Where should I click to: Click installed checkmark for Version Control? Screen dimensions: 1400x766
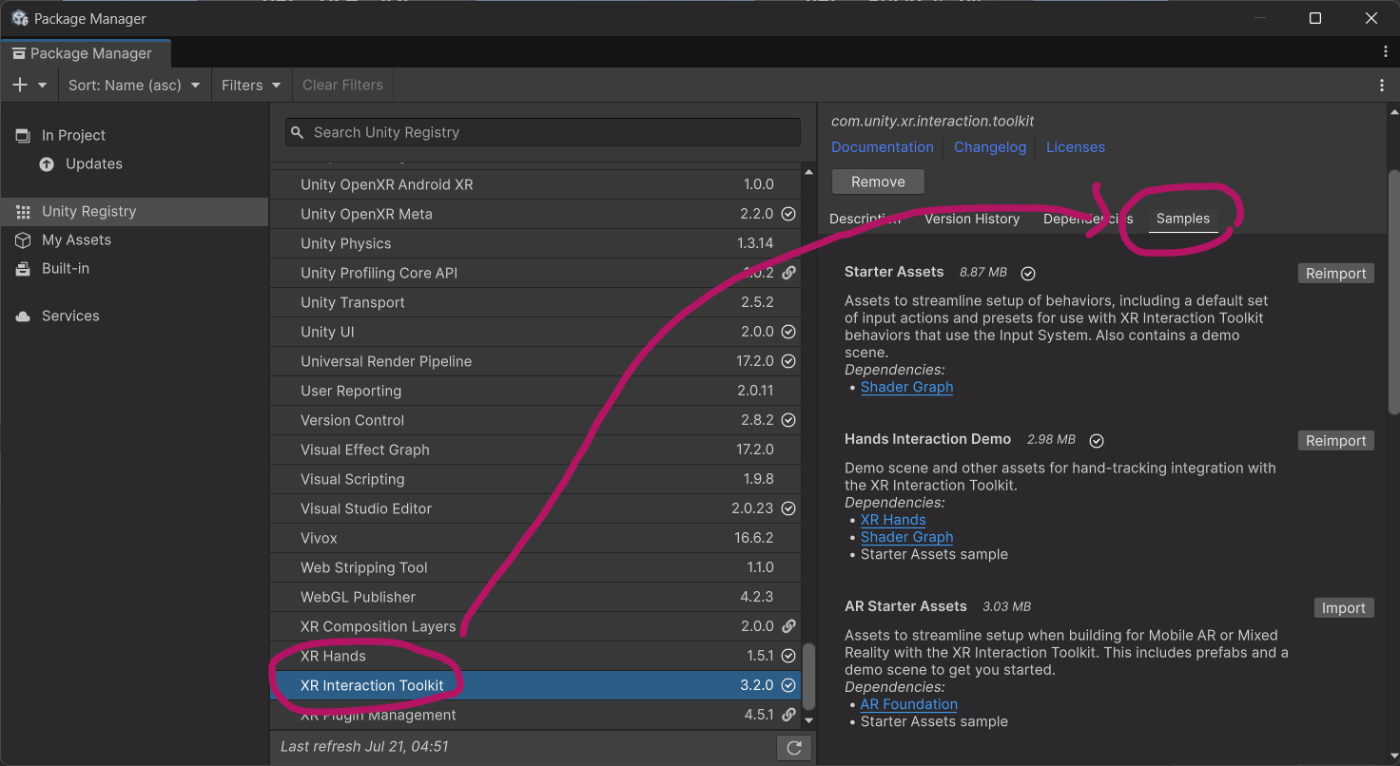point(788,420)
